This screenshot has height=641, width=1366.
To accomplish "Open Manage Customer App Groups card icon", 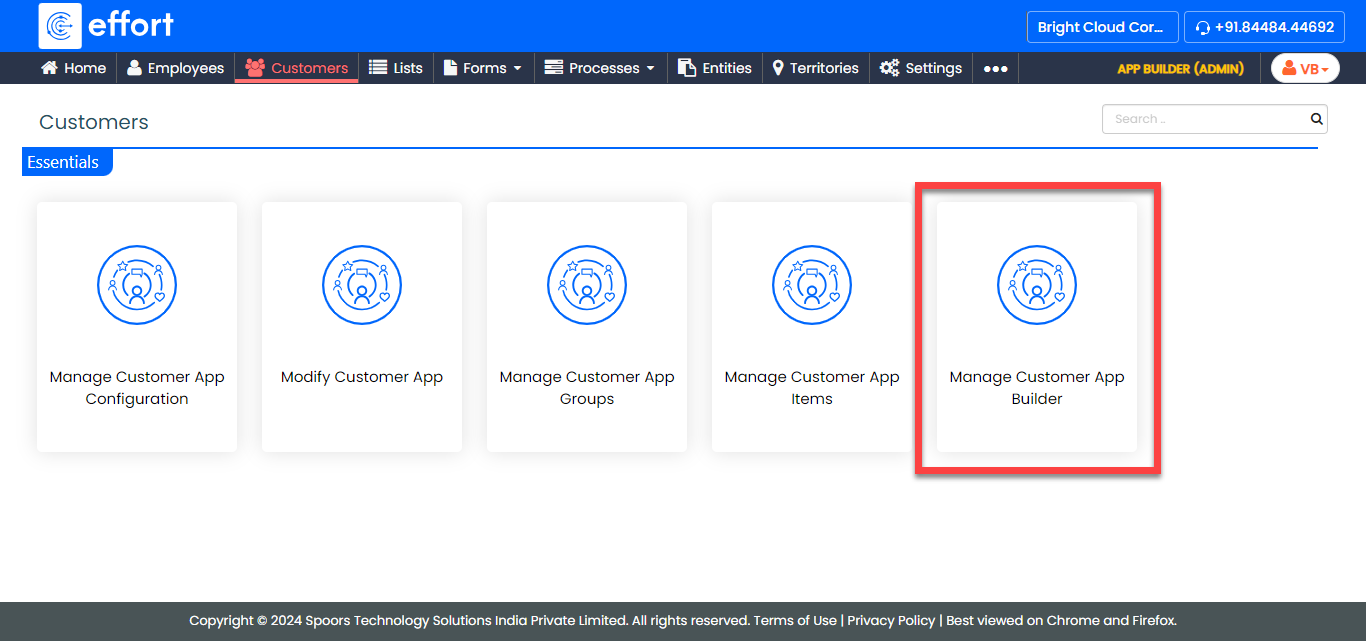I will (587, 285).
